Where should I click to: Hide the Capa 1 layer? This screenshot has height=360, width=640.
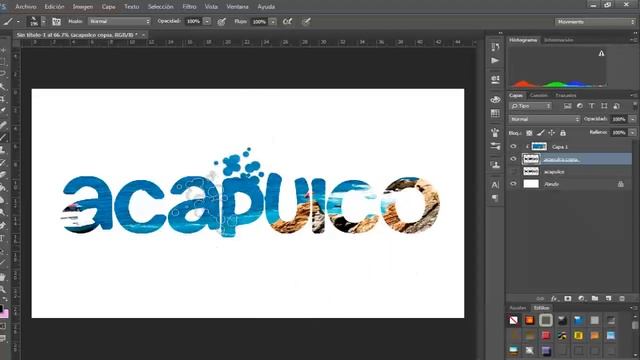513,147
